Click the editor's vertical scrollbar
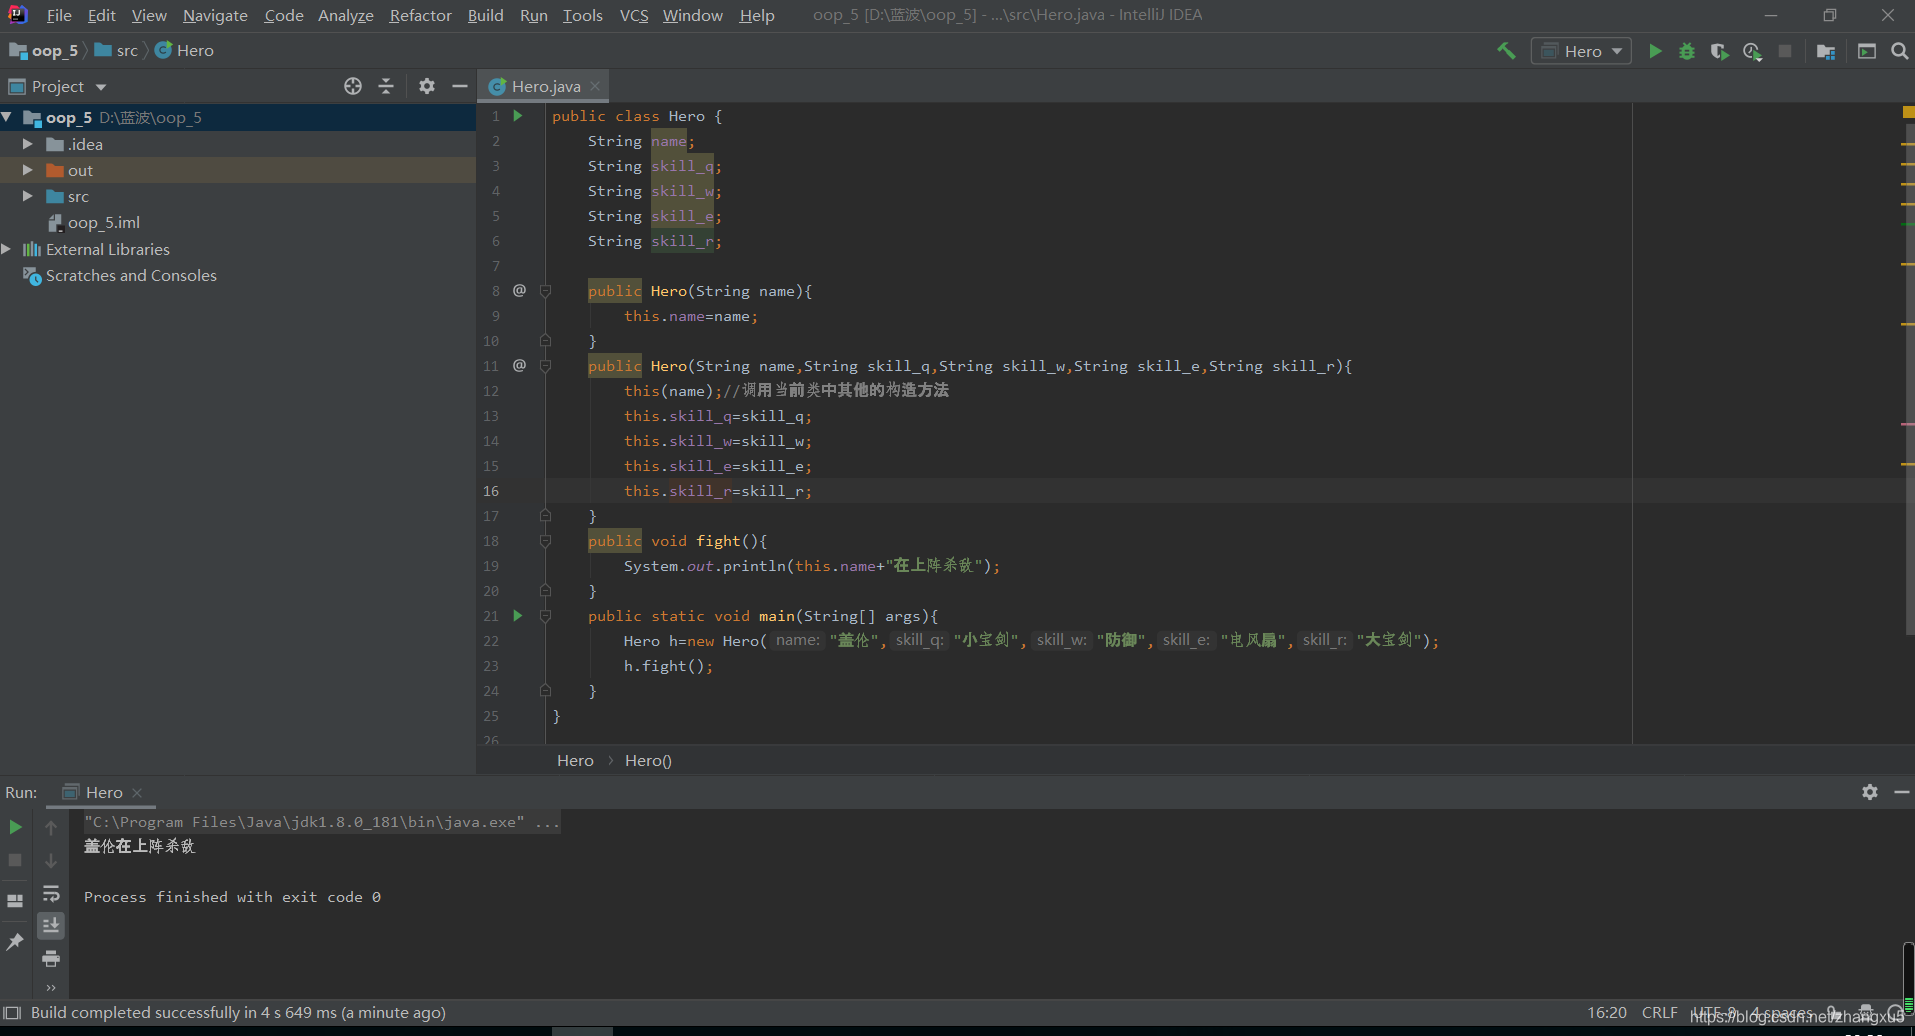Viewport: 1915px width, 1036px height. pos(1909,380)
